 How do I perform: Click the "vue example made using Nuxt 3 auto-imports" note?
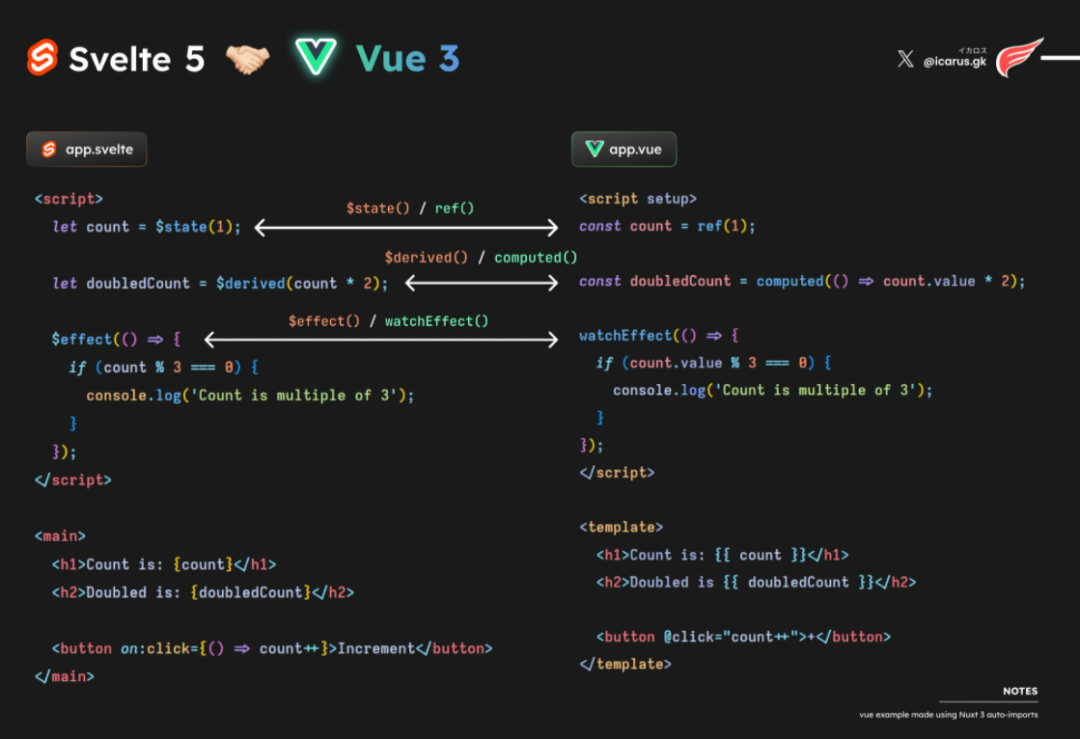pos(948,715)
